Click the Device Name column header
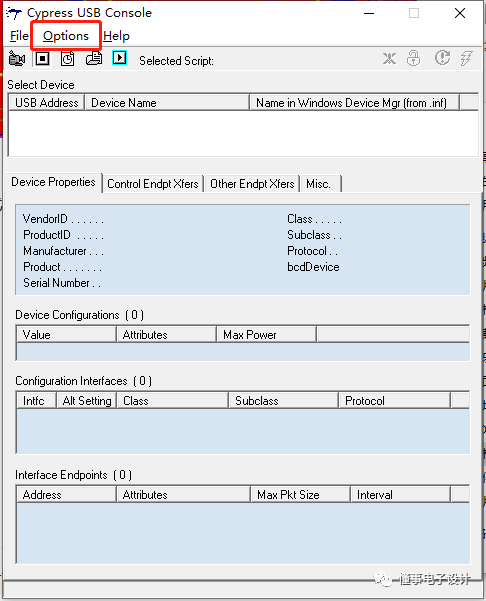Screen dimensions: 486x601 pyautogui.click(x=167, y=103)
